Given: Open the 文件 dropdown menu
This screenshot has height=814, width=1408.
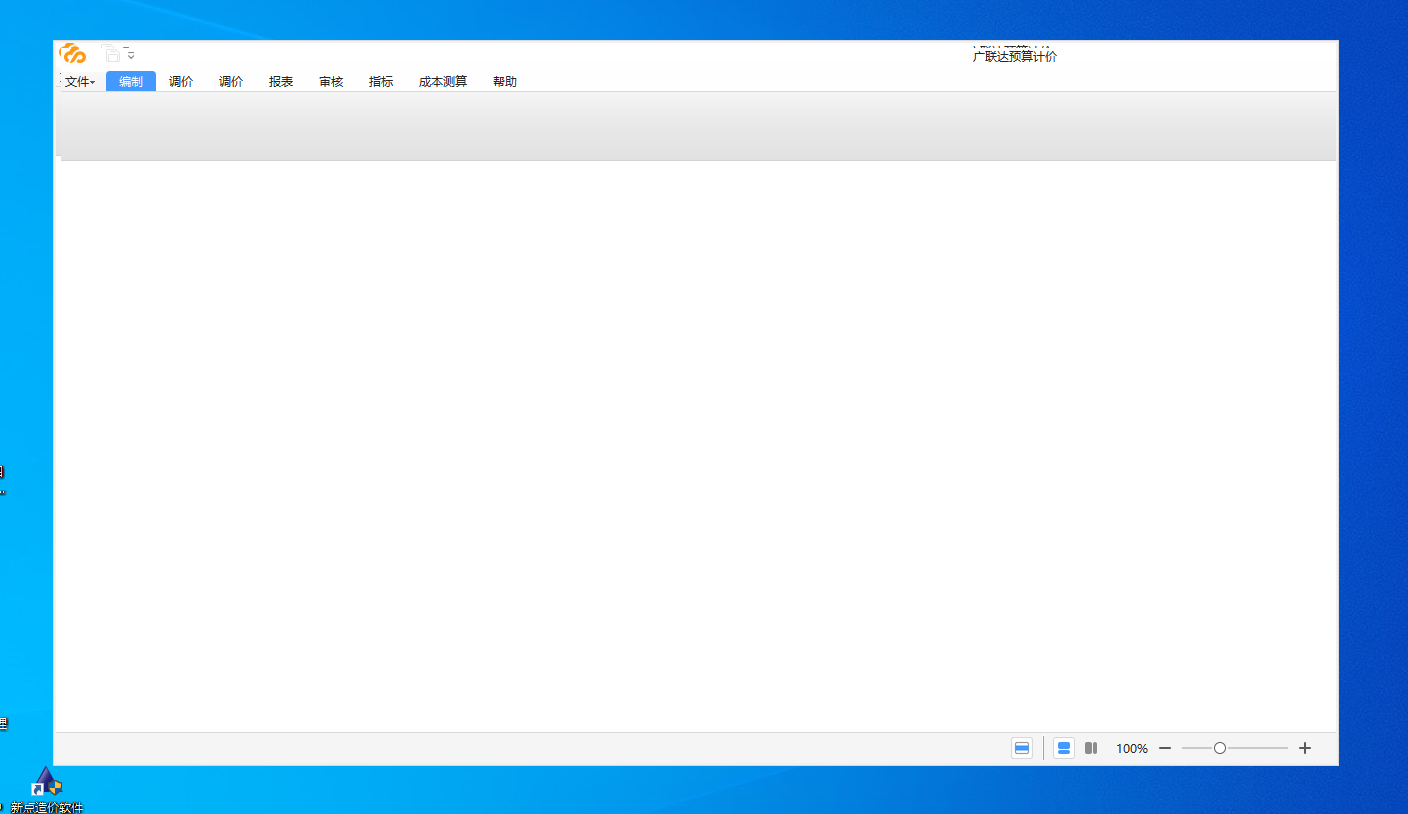Looking at the screenshot, I should click(80, 82).
